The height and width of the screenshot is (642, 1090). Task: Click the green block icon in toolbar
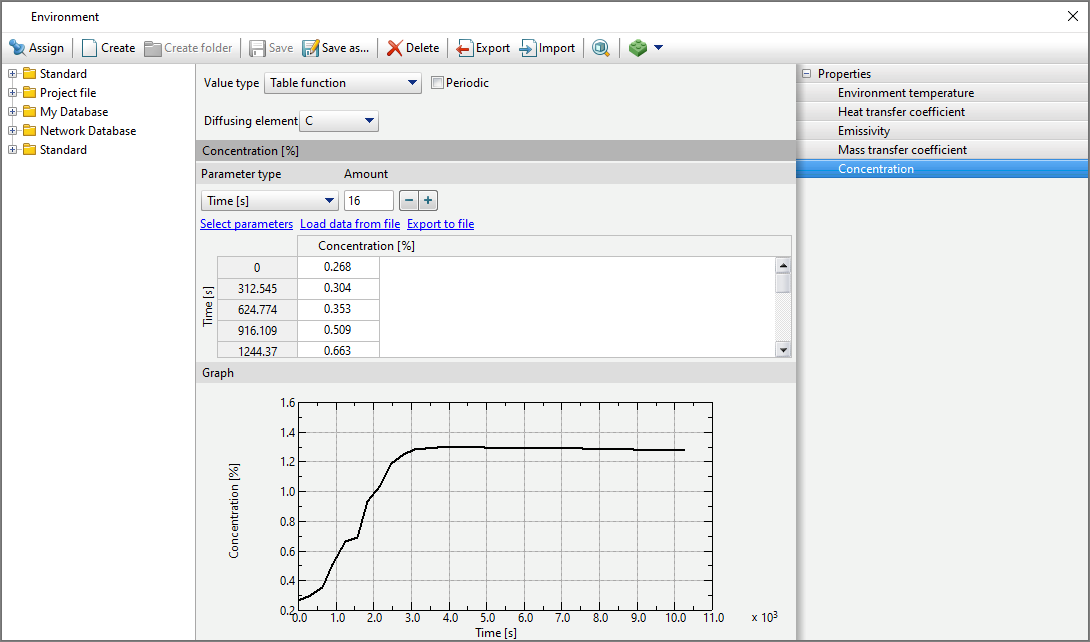click(638, 48)
